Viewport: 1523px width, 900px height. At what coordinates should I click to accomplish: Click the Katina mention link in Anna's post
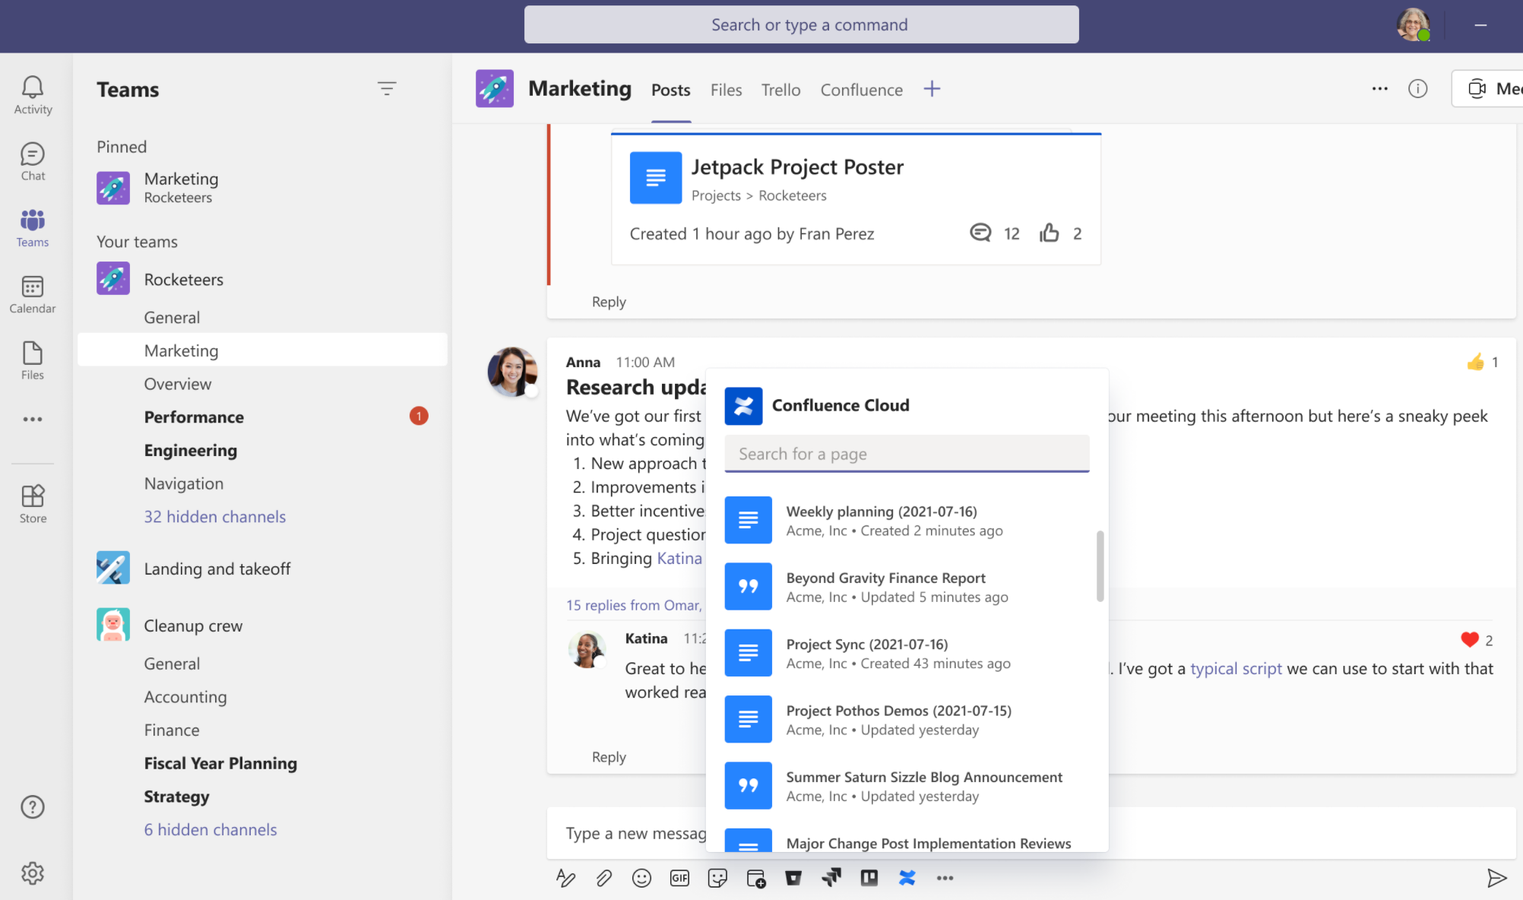680,558
